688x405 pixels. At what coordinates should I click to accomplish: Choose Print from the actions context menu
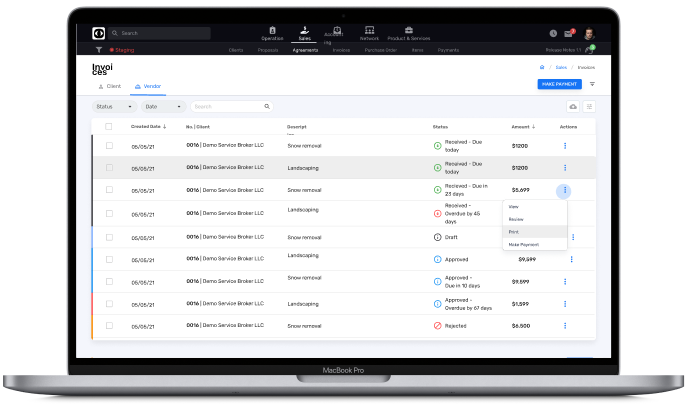point(514,231)
